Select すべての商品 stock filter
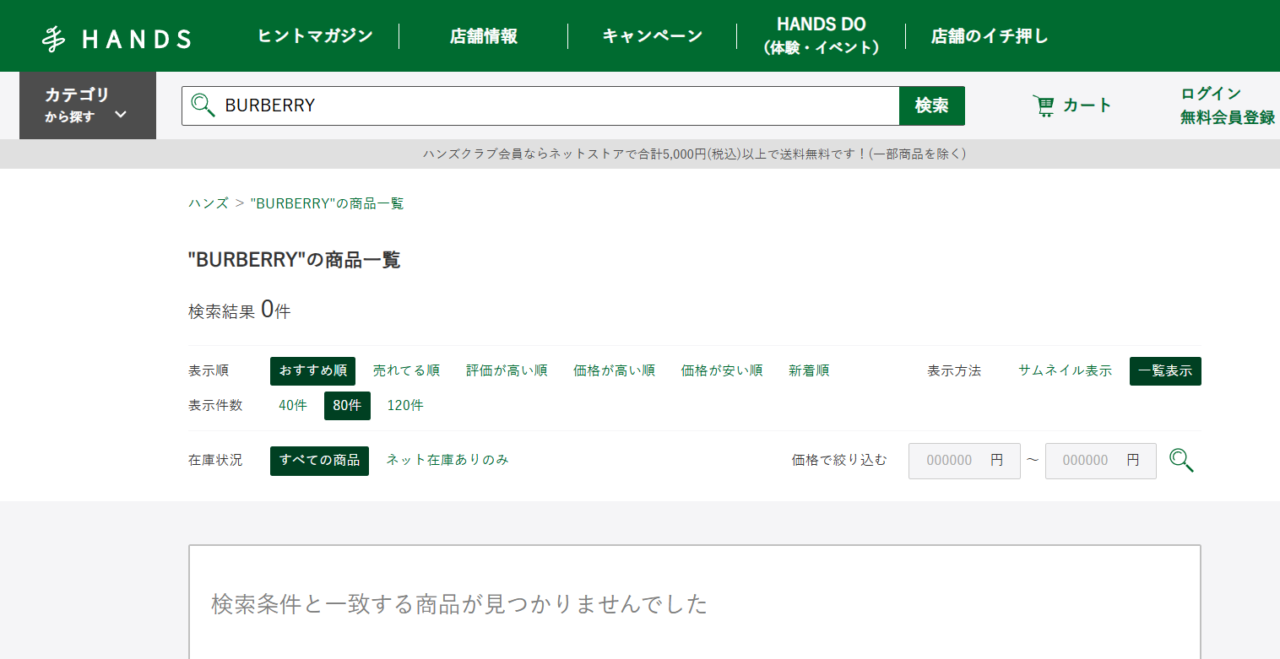 (x=319, y=461)
